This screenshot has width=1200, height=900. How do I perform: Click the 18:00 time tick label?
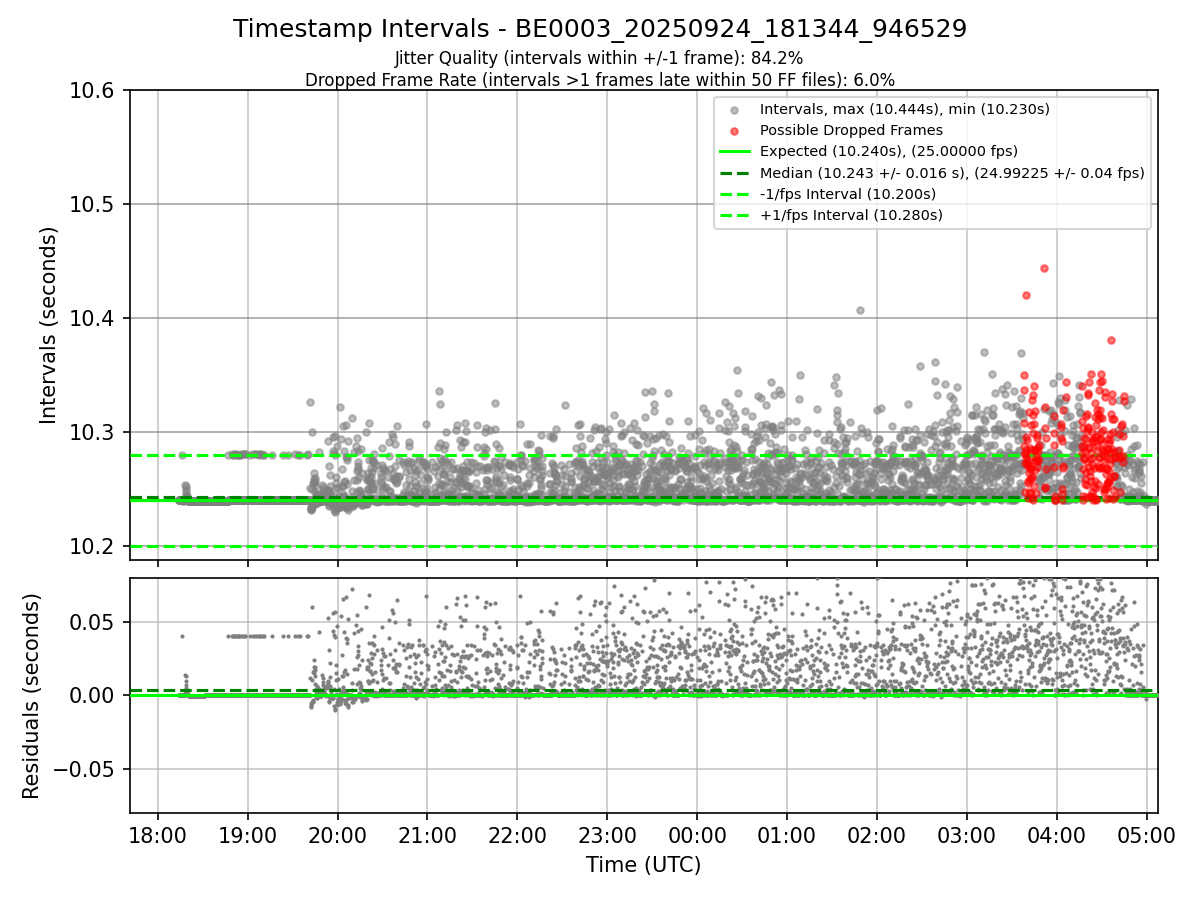click(x=158, y=834)
